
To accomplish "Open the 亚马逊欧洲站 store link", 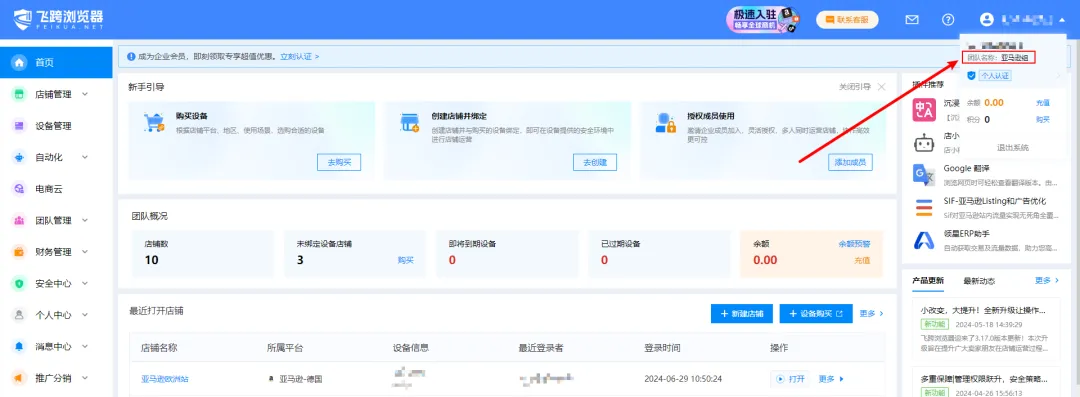I will coord(165,379).
